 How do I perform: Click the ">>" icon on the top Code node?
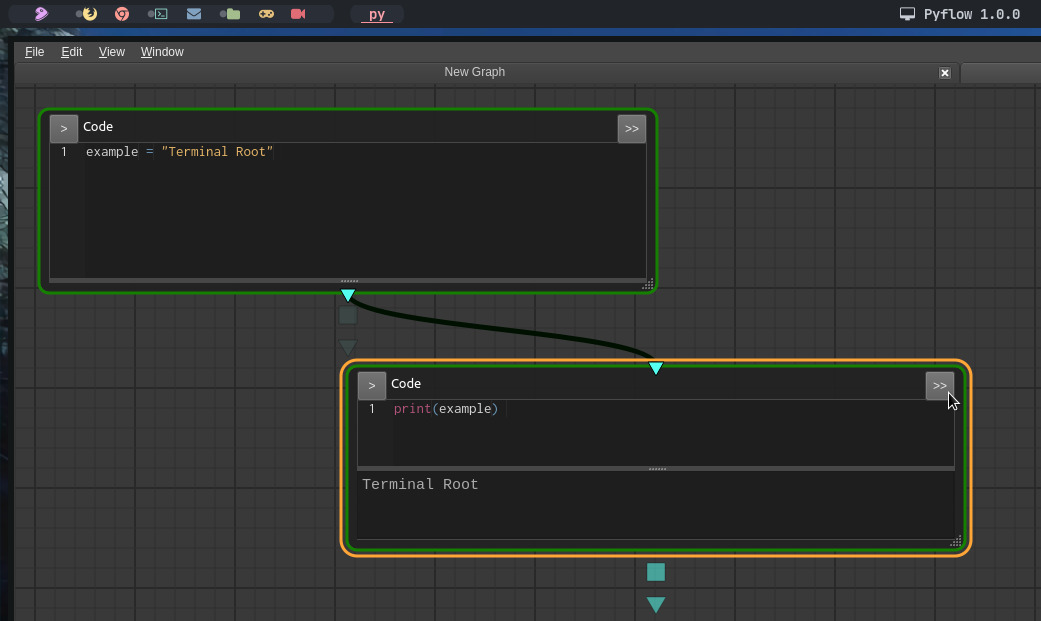tap(631, 128)
